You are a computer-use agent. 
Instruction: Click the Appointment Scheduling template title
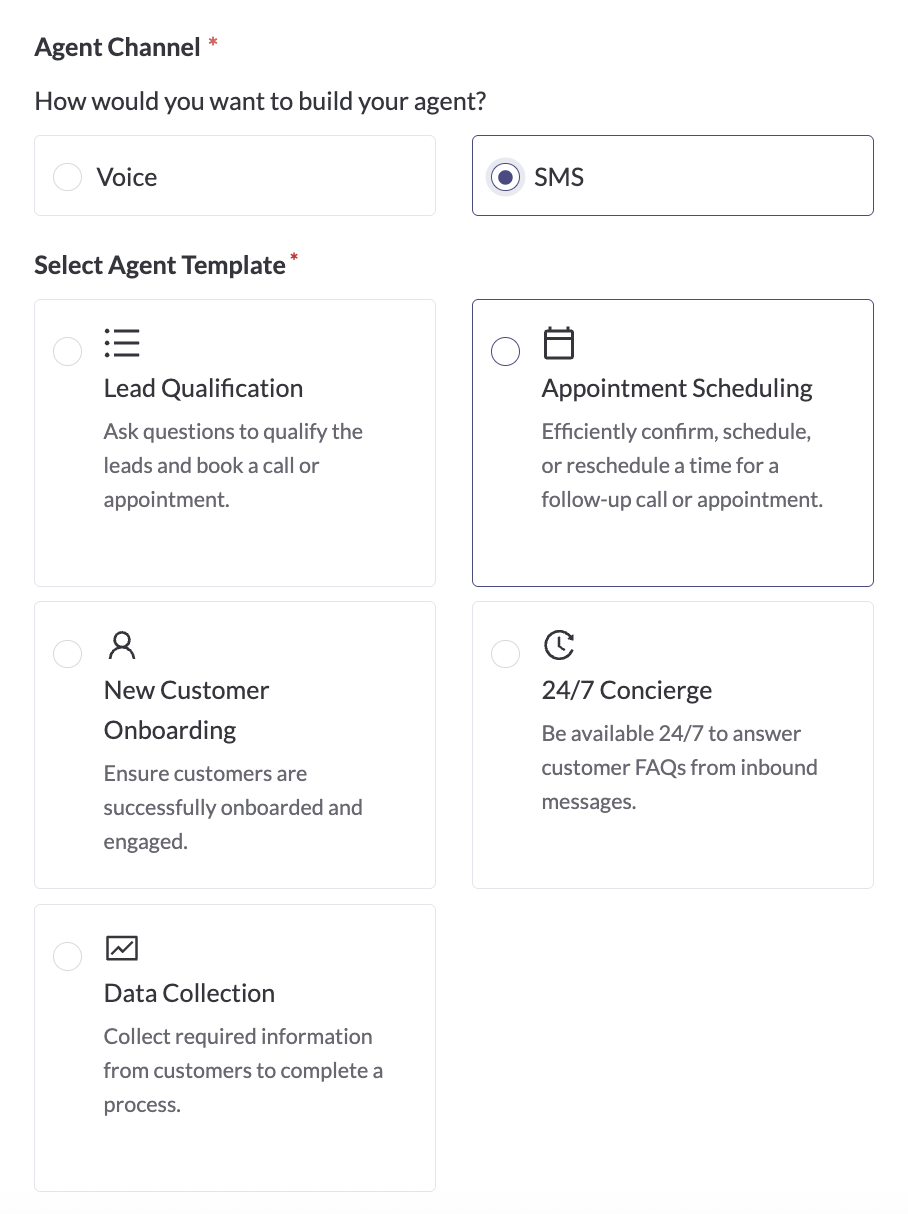tap(677, 388)
